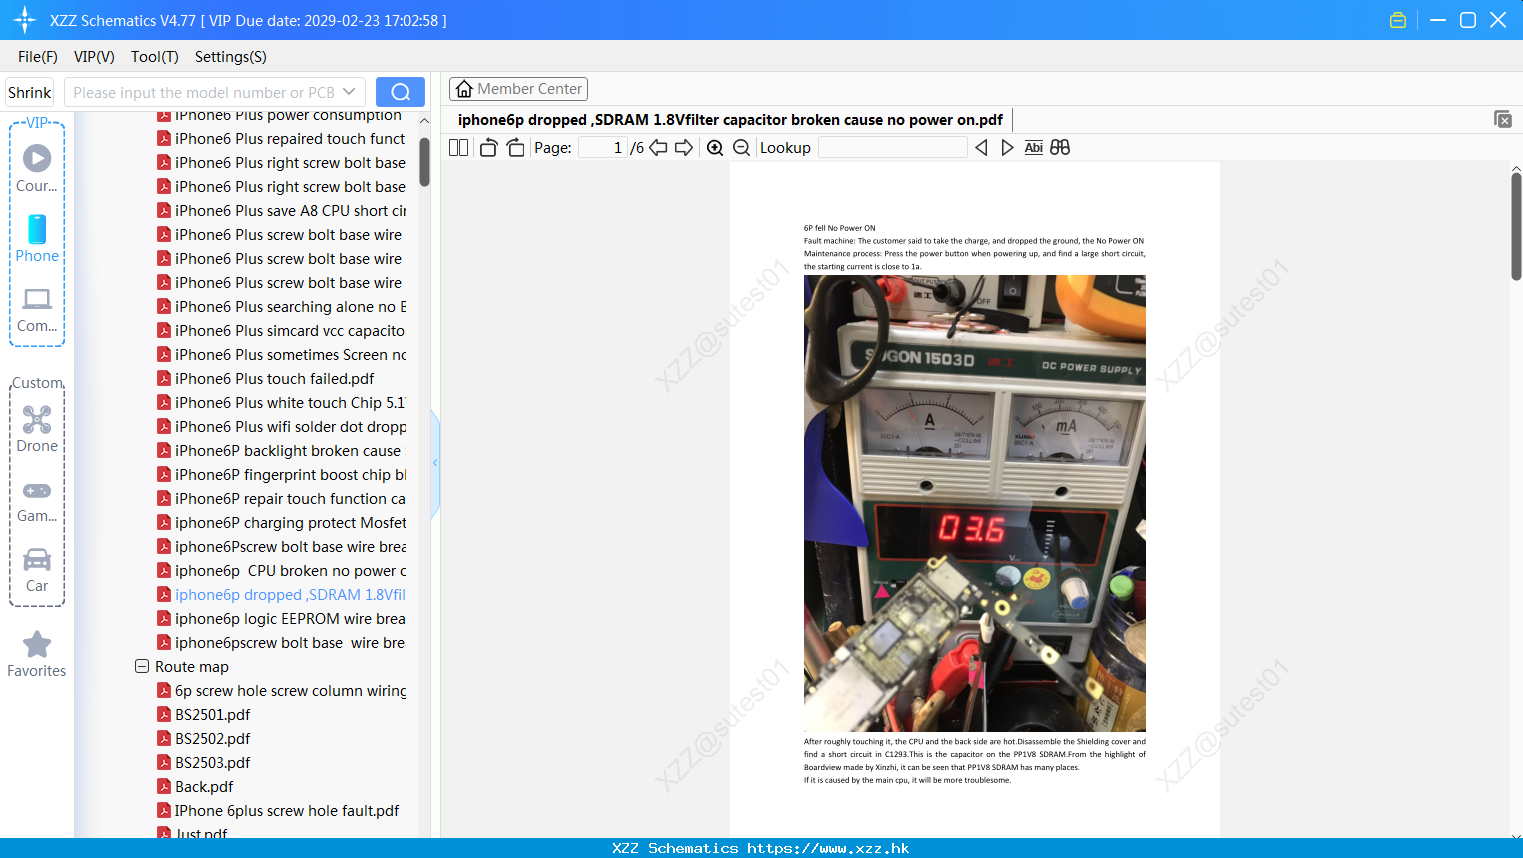The image size is (1523, 858).
Task: Open the Settings(S) menu
Action: click(x=231, y=56)
